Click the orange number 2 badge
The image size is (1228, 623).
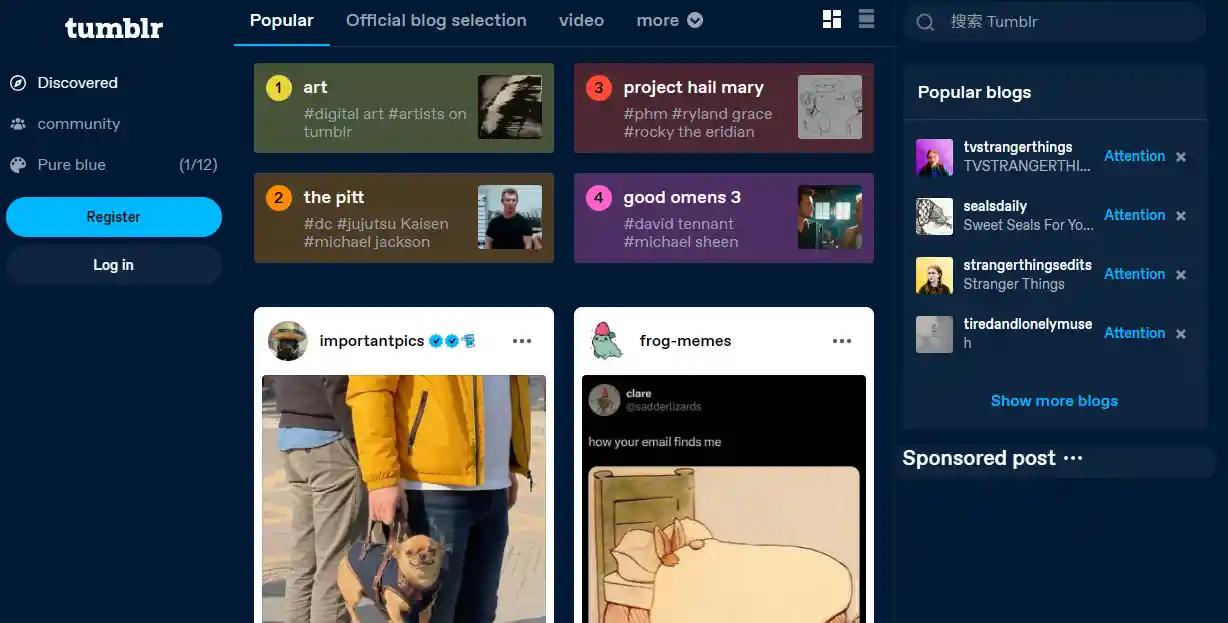tap(279, 198)
